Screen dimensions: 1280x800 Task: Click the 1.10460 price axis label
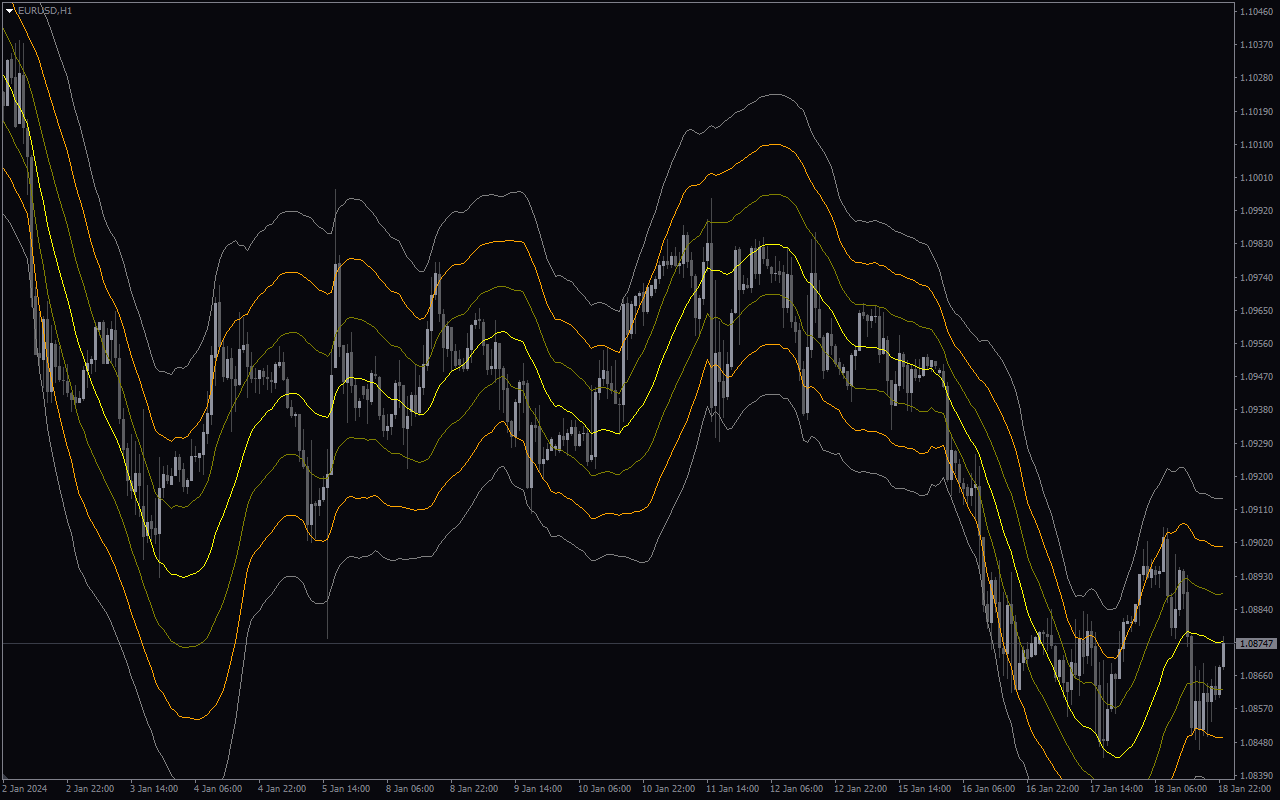click(x=1256, y=12)
